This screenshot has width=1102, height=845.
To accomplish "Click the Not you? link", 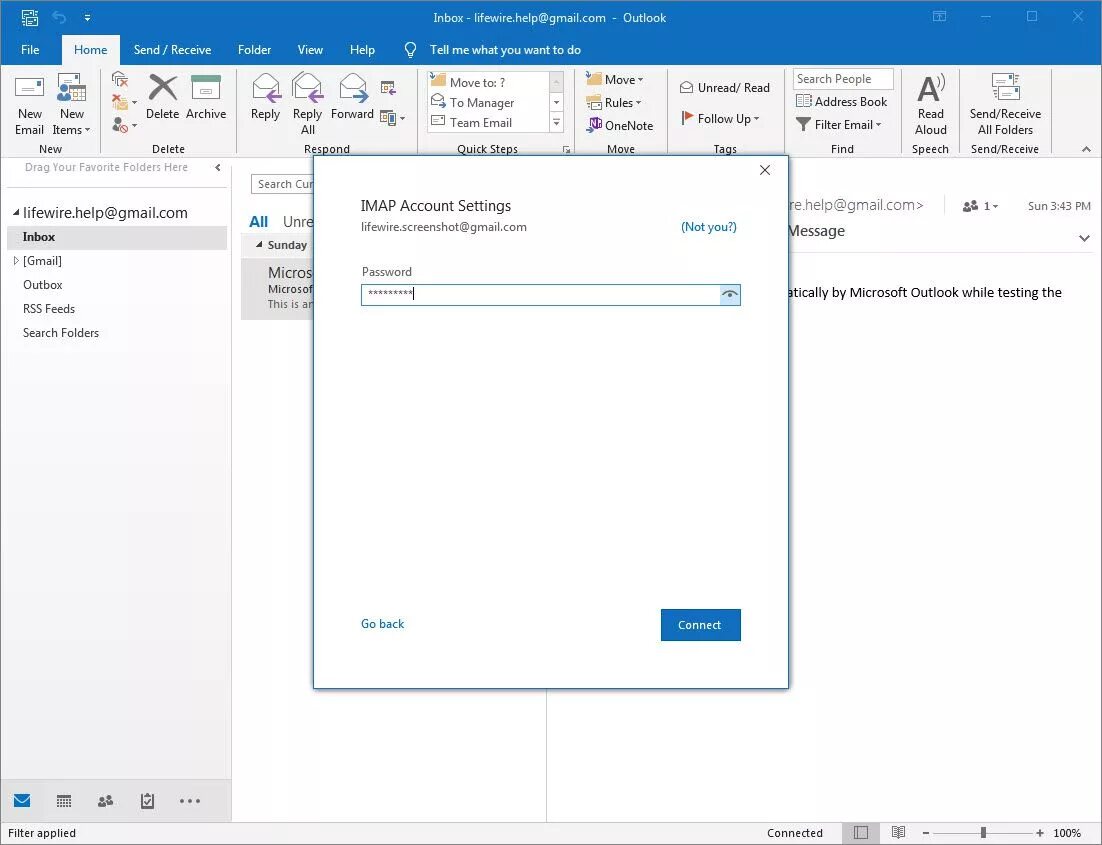I will 708,226.
